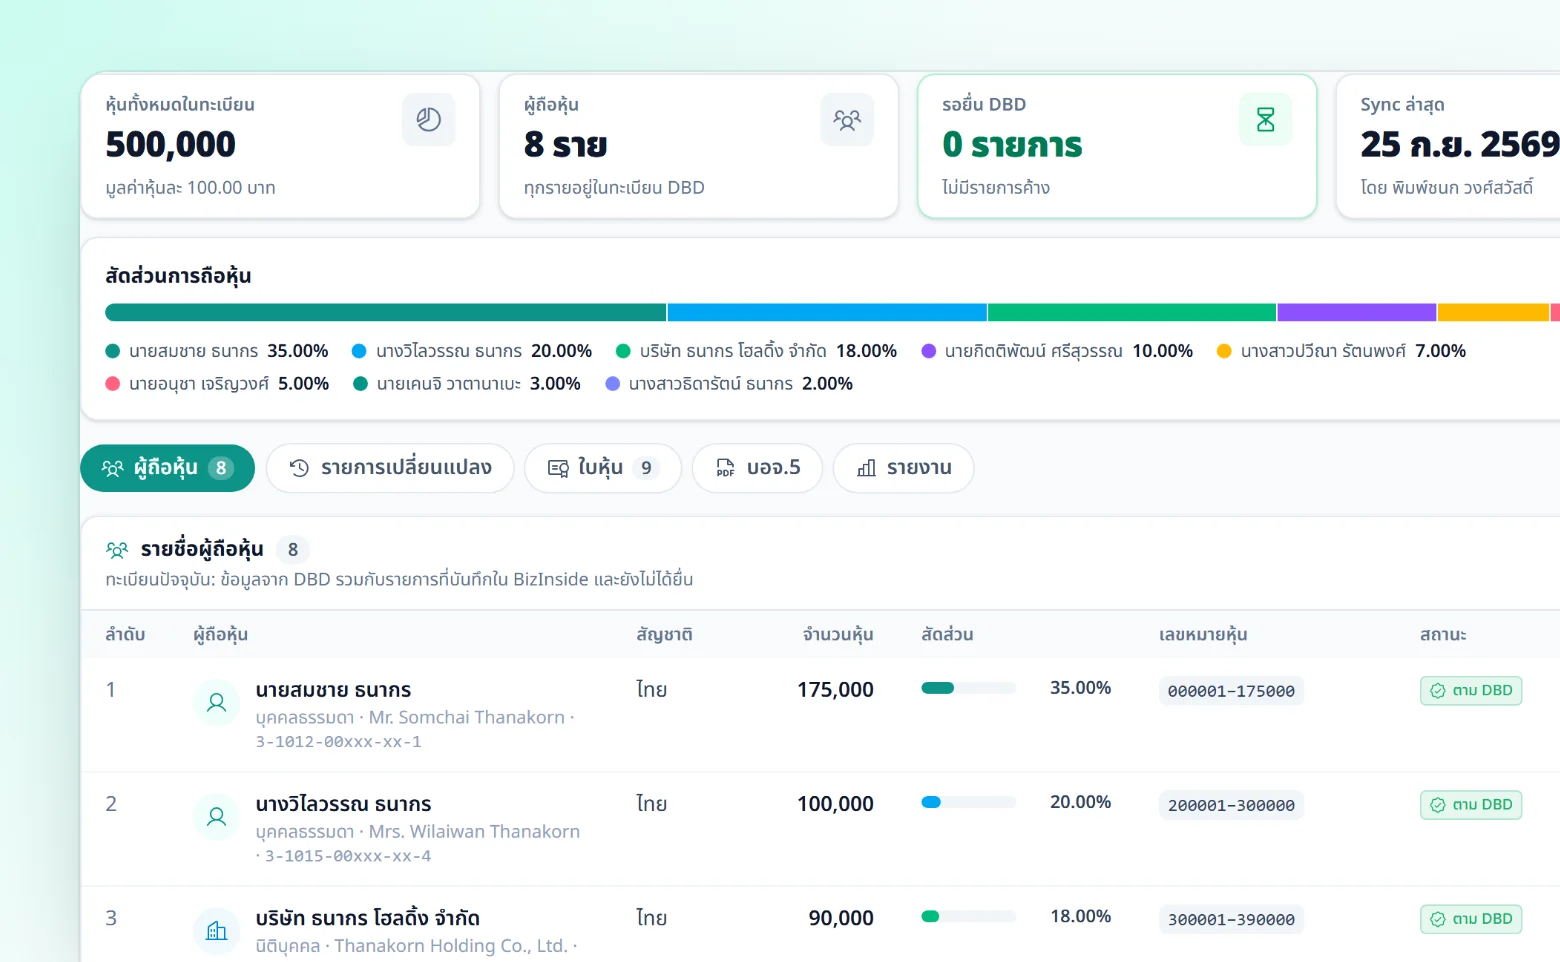Click the avatar icon for นางวิไลวรรณ ธนากร
Screen dimensions: 1560x962
pos(216,817)
